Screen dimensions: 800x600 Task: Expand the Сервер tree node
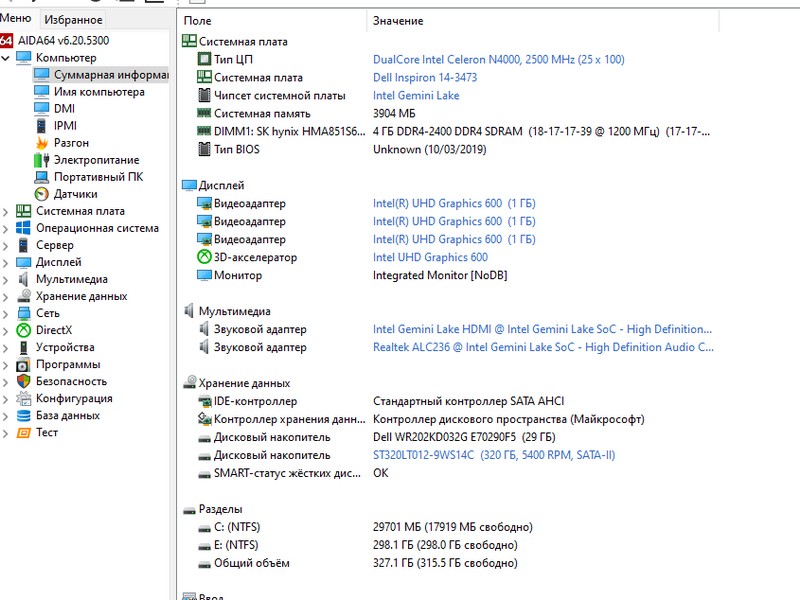coord(6,245)
